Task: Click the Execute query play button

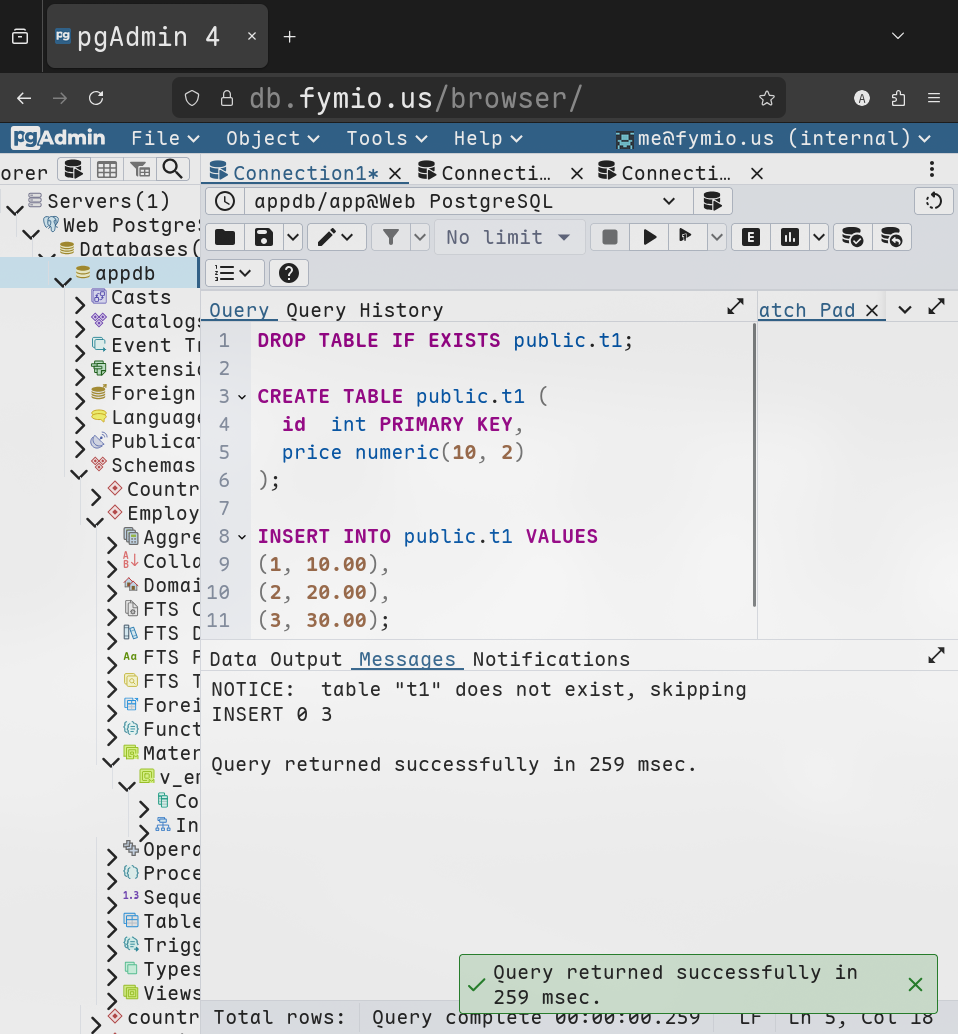Action: click(650, 237)
